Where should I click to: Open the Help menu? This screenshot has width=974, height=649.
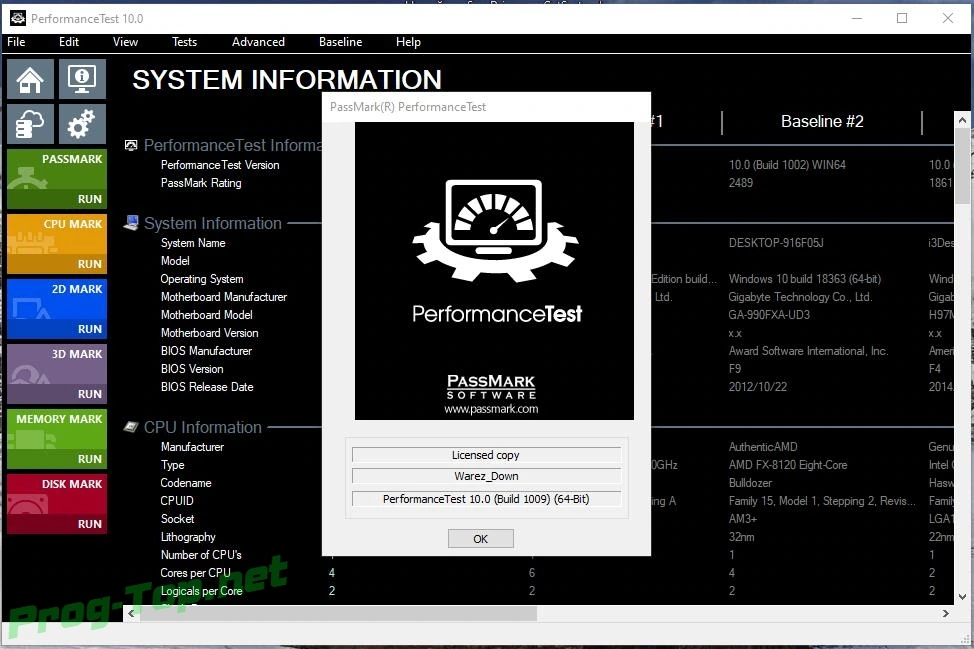(408, 42)
